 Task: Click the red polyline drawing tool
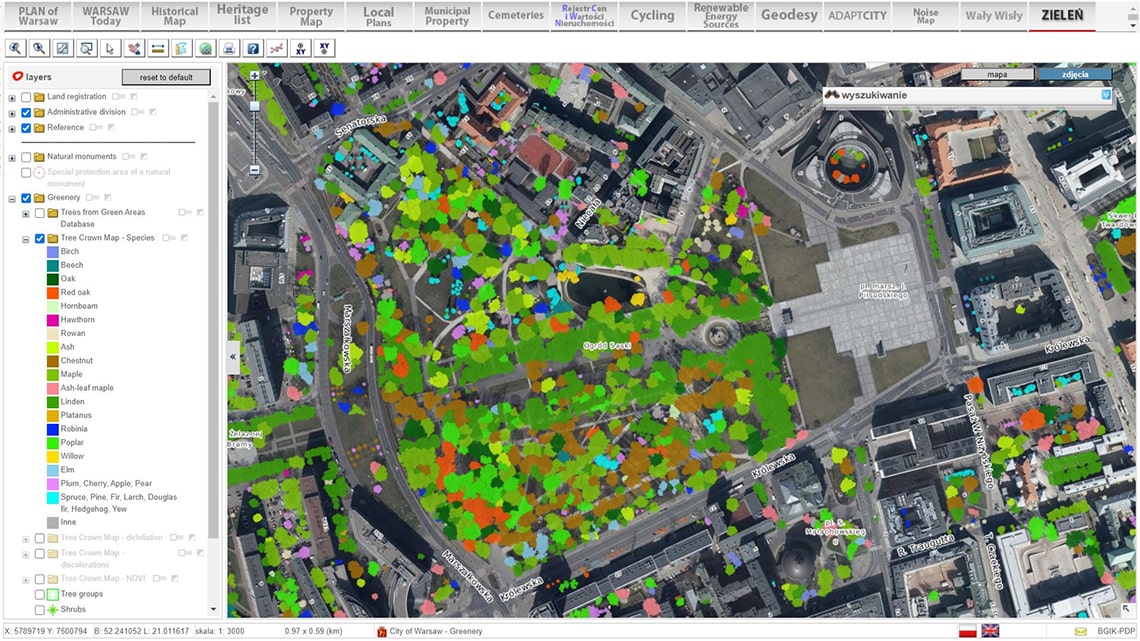click(277, 49)
